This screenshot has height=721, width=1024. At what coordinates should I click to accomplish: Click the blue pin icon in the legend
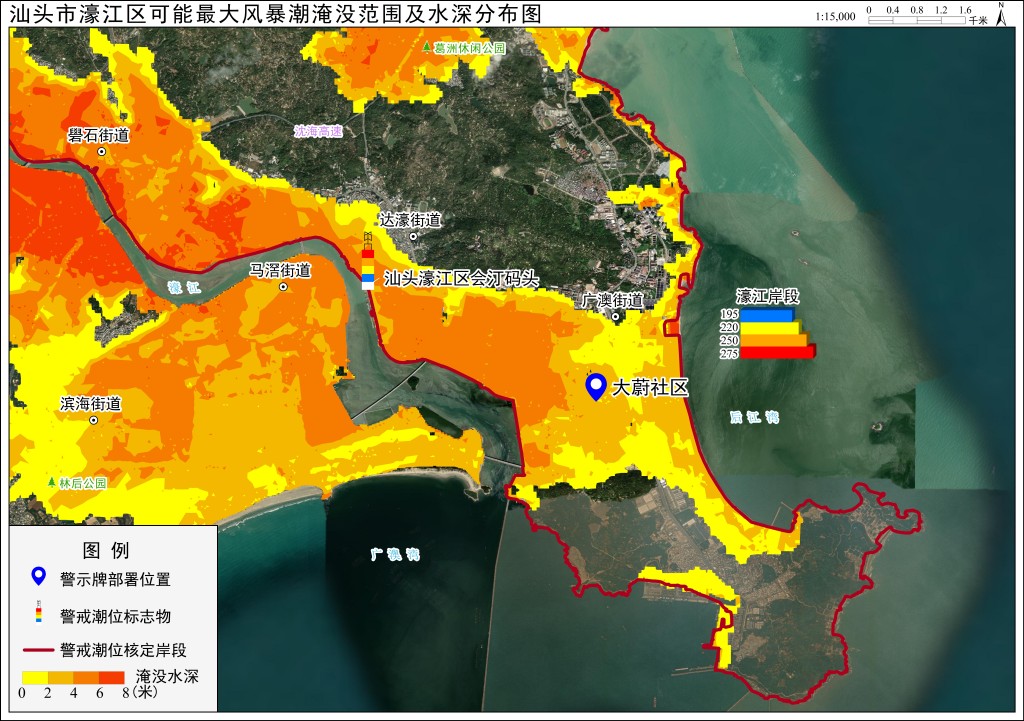(x=39, y=576)
